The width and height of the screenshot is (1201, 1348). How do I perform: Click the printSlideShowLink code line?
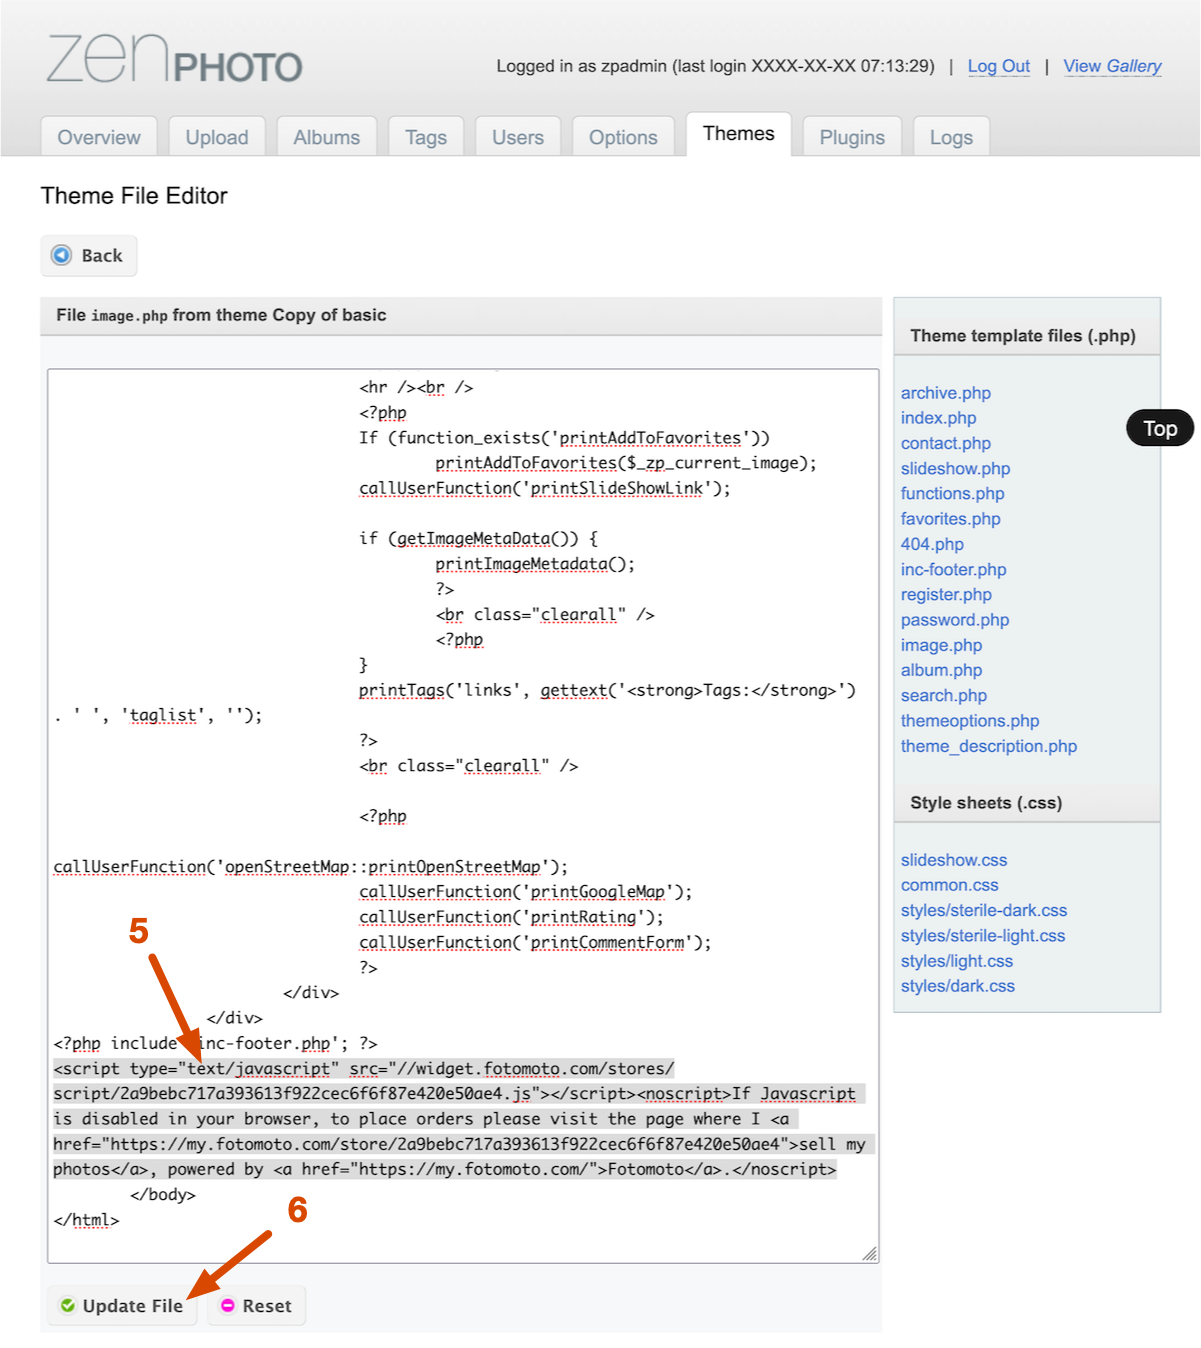coord(545,488)
